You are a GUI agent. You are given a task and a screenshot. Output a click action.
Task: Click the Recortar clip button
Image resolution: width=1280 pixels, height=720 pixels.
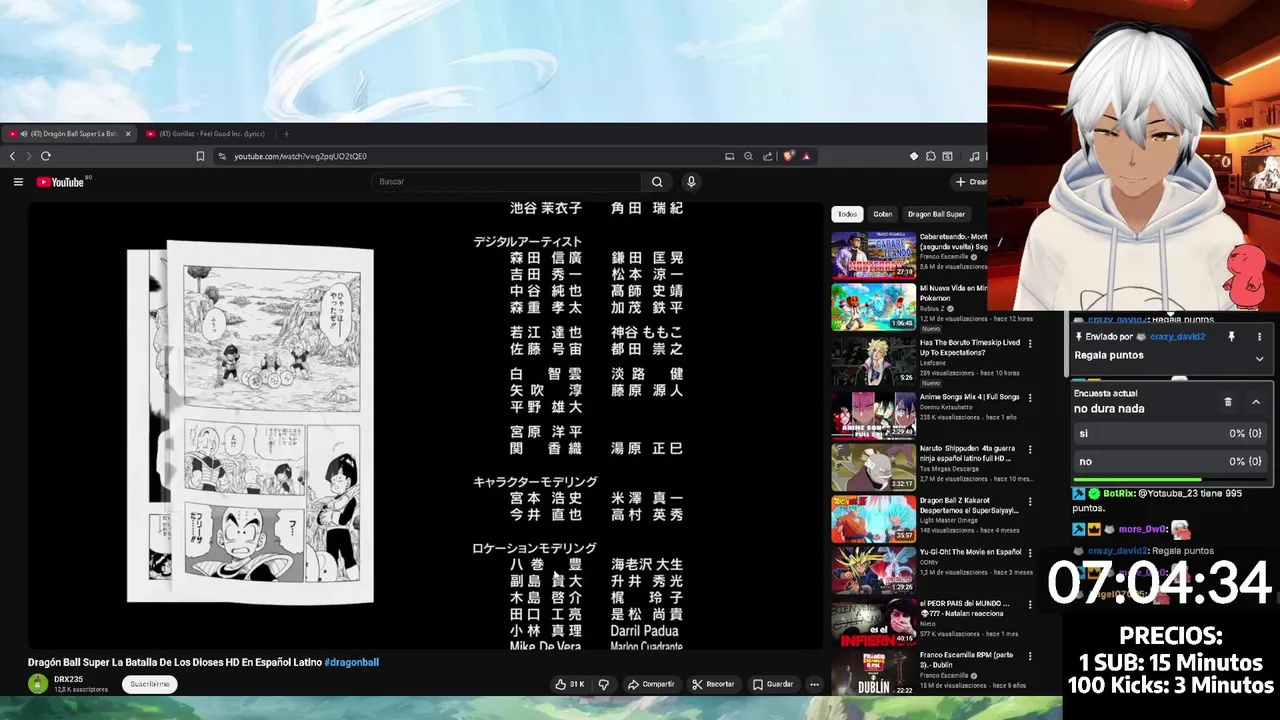tap(714, 684)
